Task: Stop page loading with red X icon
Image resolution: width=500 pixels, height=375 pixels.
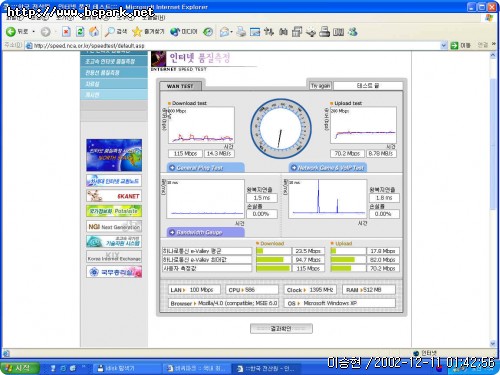Action: click(x=66, y=32)
